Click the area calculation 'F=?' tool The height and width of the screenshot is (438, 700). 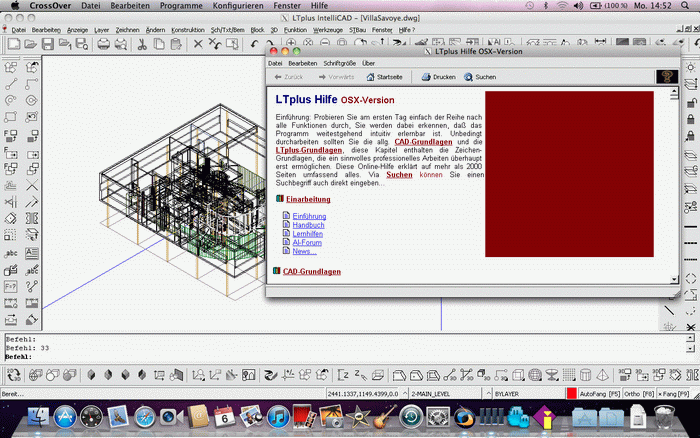(11, 286)
